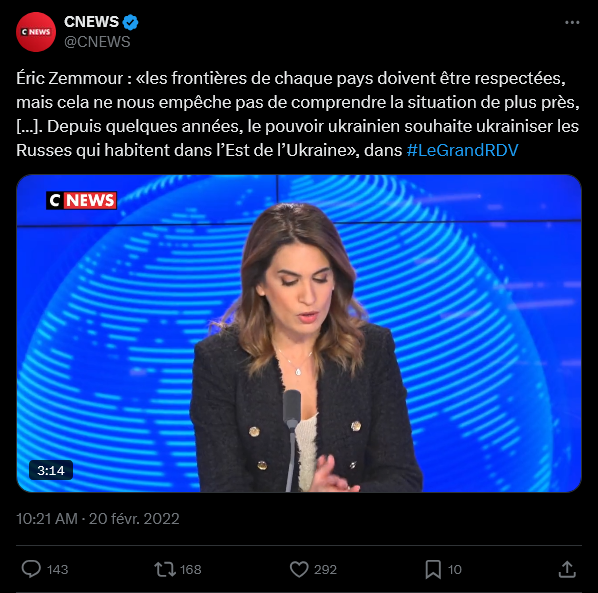Click the share upload icon
This screenshot has width=598, height=593.
pyautogui.click(x=567, y=569)
